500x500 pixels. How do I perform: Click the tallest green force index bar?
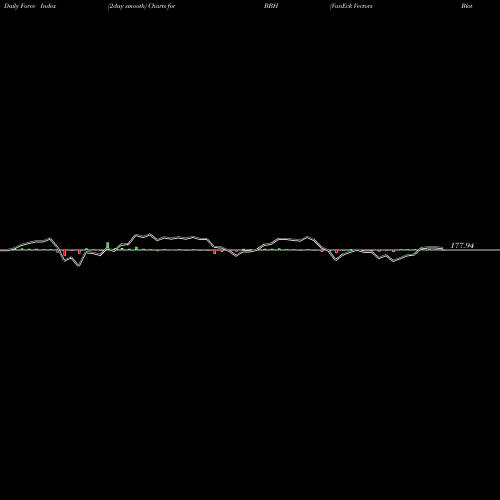click(x=107, y=246)
